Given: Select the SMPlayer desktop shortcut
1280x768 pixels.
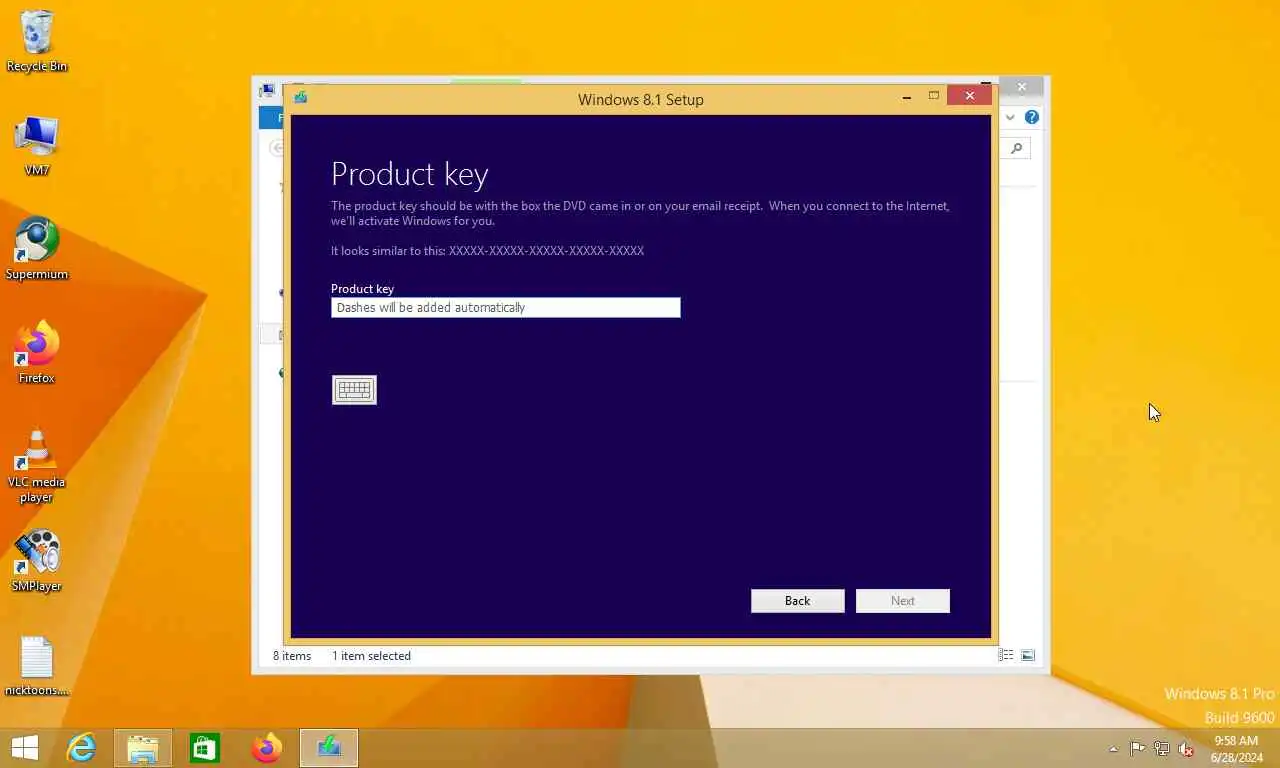Looking at the screenshot, I should (37, 561).
